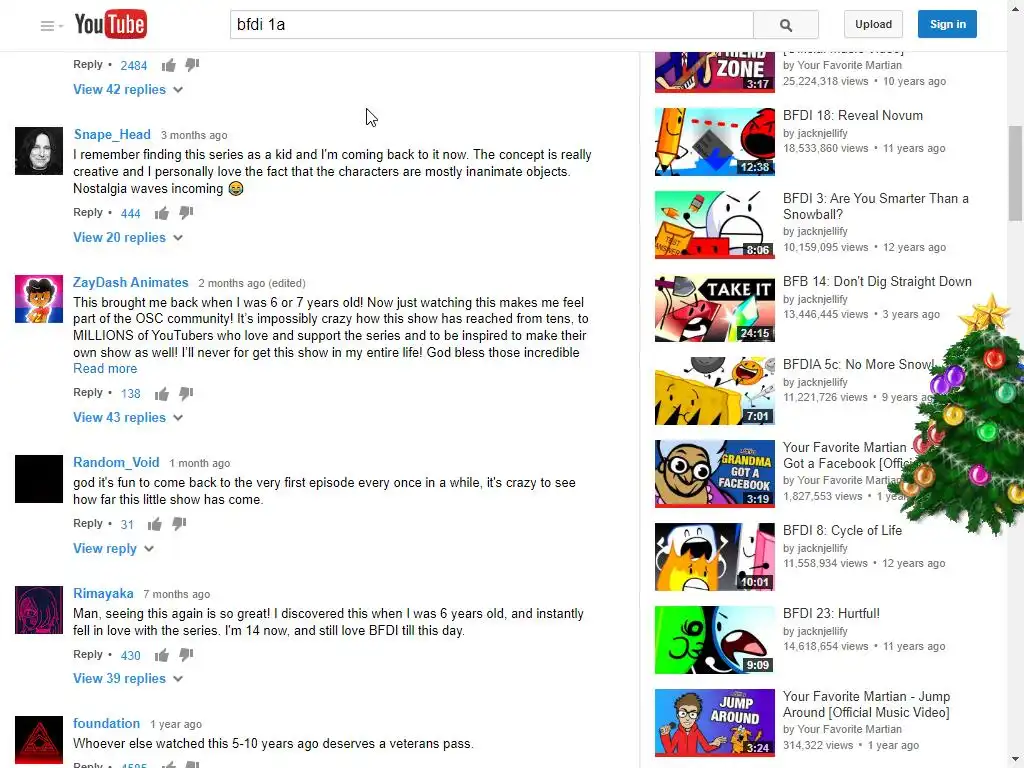Click the Sign in button
Image resolution: width=1024 pixels, height=768 pixels.
[947, 24]
